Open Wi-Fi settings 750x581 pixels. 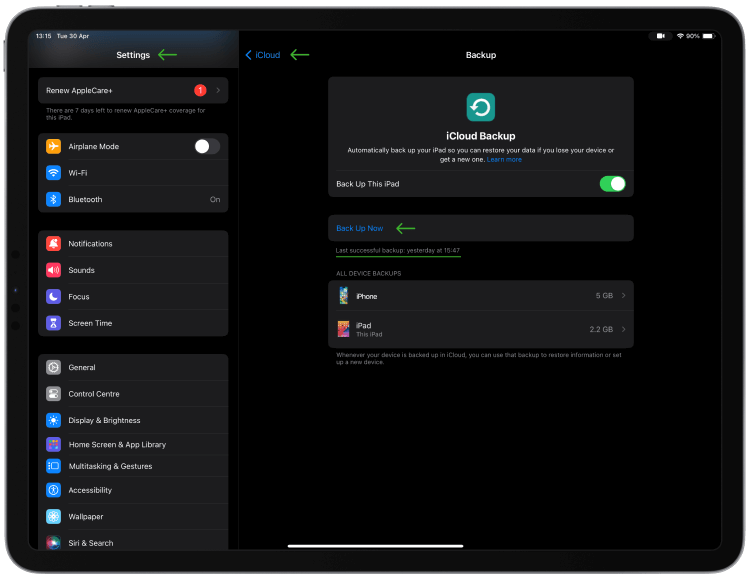coord(133,173)
